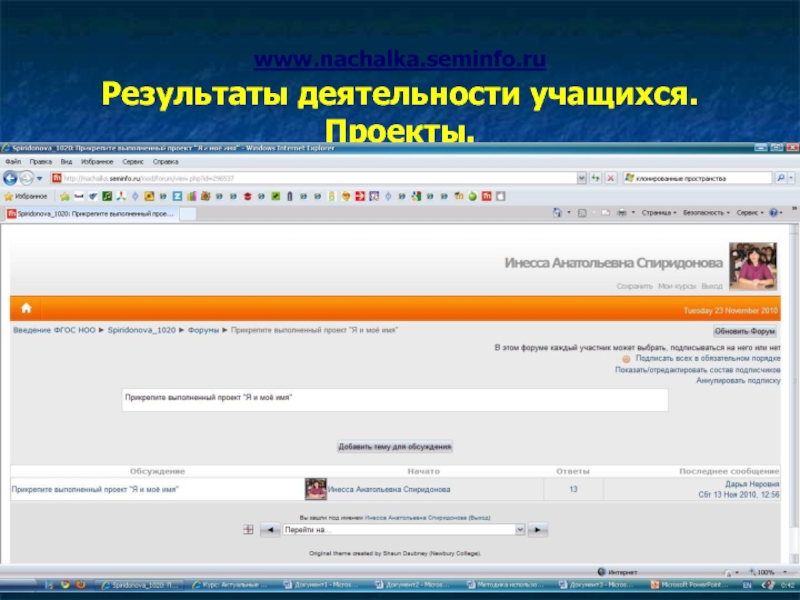Click the 13 replies count link
Image resolution: width=800 pixels, height=600 pixels.
[573, 489]
